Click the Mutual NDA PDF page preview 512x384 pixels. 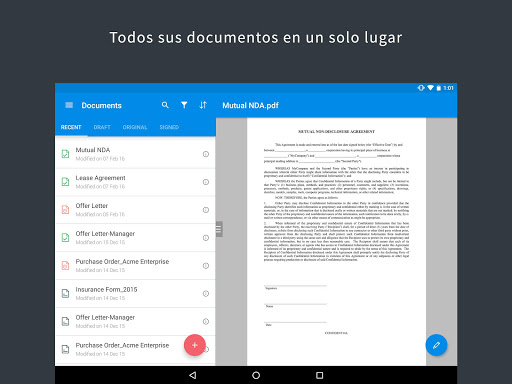click(x=336, y=242)
